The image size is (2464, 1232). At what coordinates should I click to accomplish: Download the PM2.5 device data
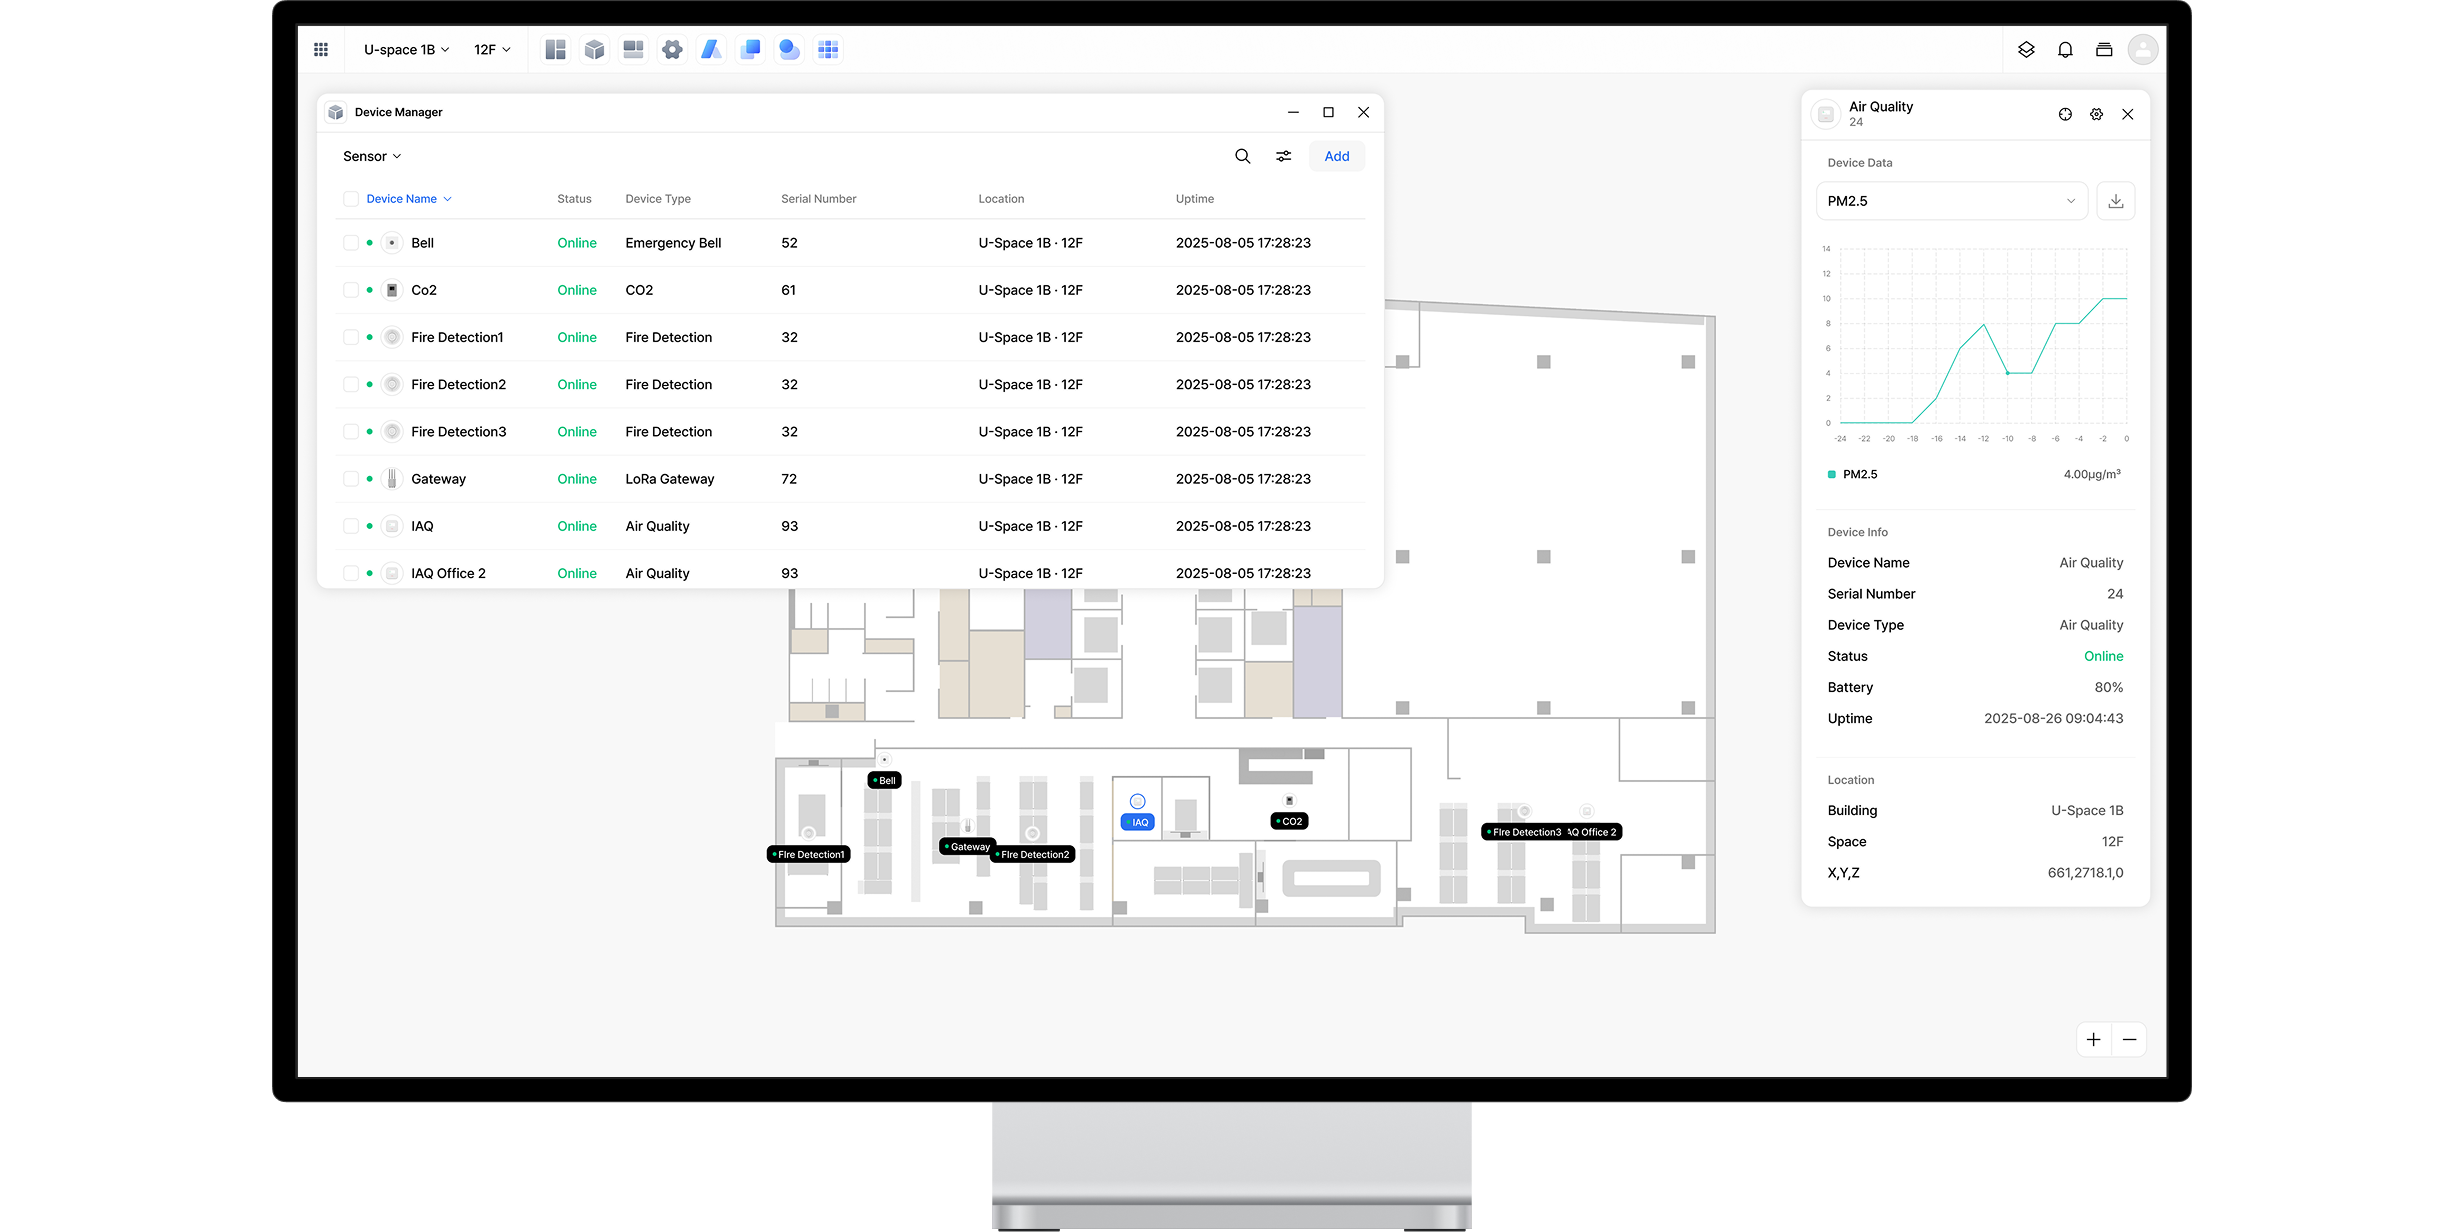pos(2115,201)
